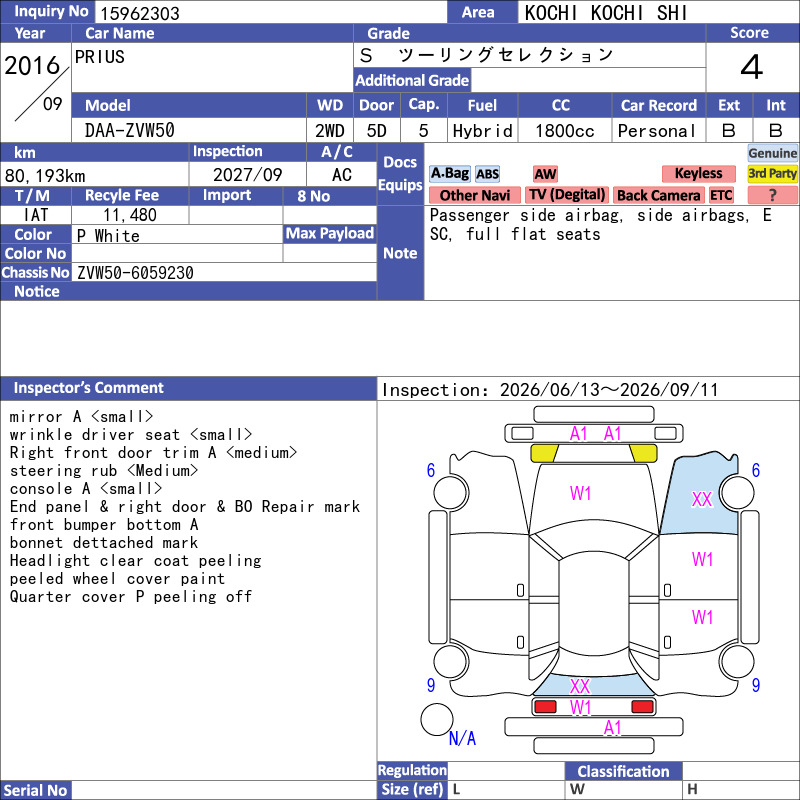Viewport: 800px width, 800px height.
Task: Click the area value KOCHI KOCHI SHI
Action: (x=606, y=13)
